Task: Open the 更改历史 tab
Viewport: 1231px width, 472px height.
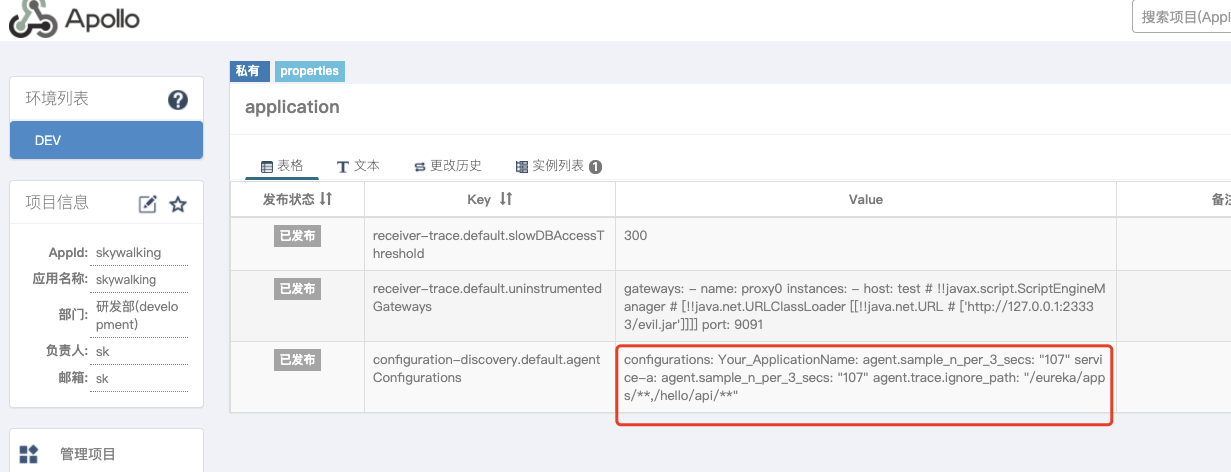Action: tap(448, 166)
